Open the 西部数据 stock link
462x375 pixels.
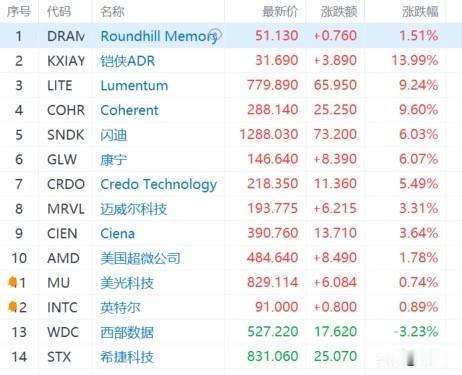tap(127, 332)
